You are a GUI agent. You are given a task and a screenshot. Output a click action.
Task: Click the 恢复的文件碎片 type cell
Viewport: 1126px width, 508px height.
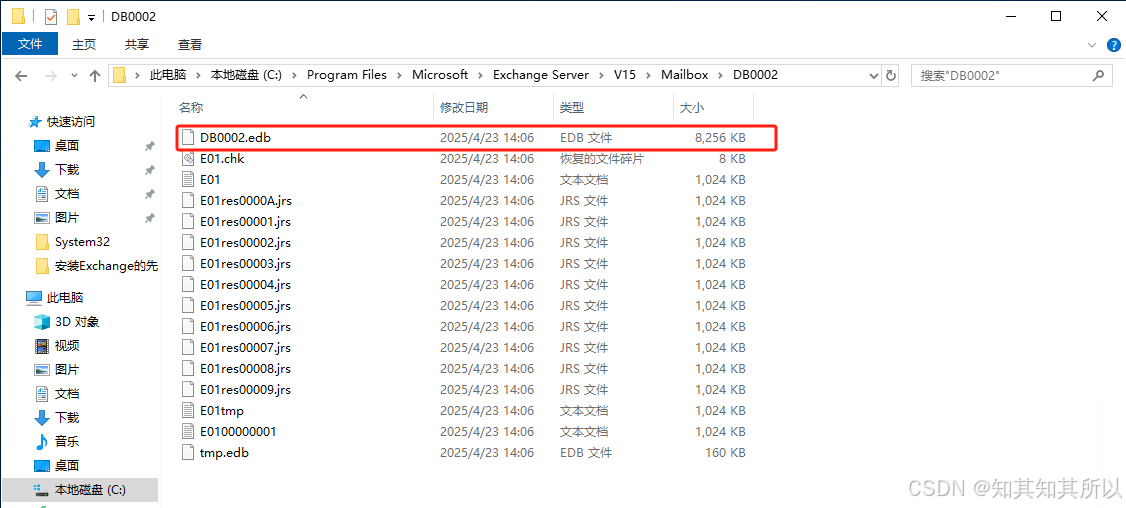(x=602, y=159)
